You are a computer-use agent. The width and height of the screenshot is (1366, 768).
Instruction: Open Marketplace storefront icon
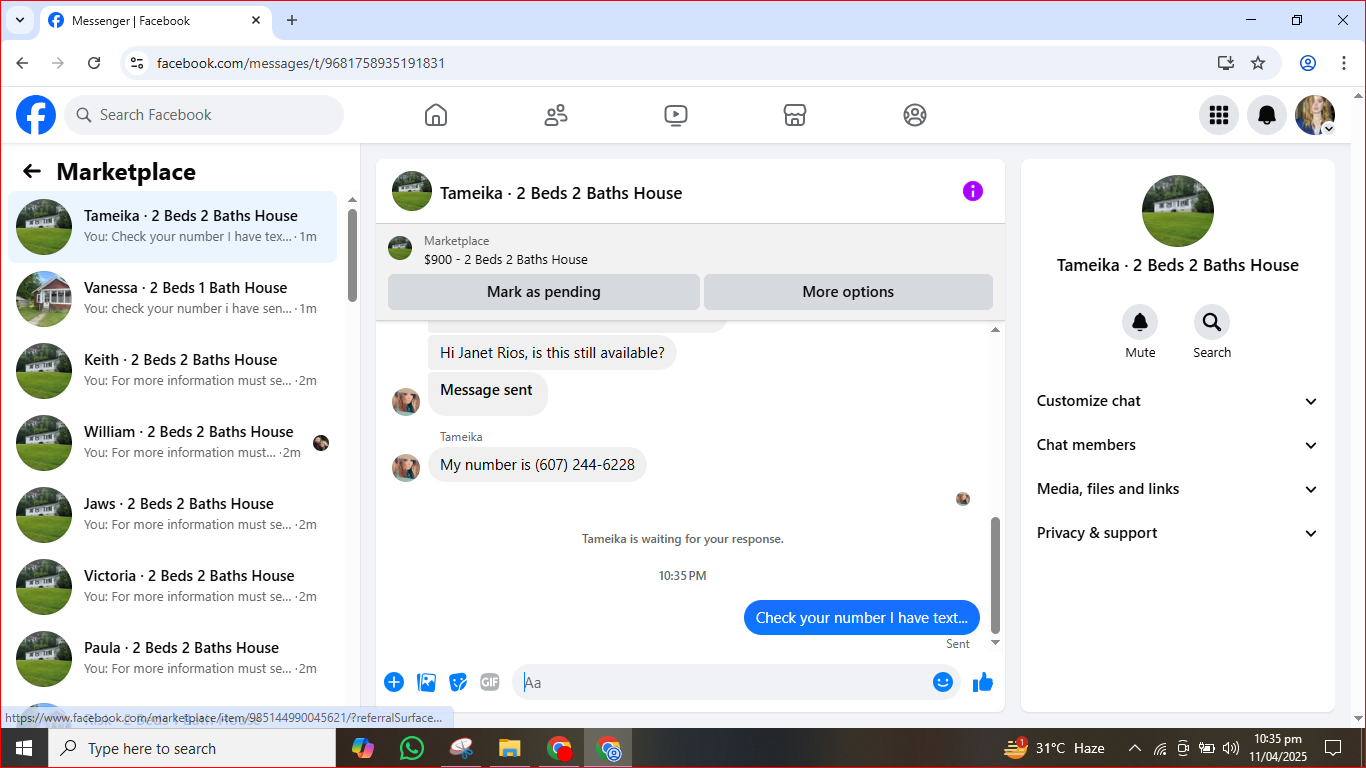(x=795, y=115)
